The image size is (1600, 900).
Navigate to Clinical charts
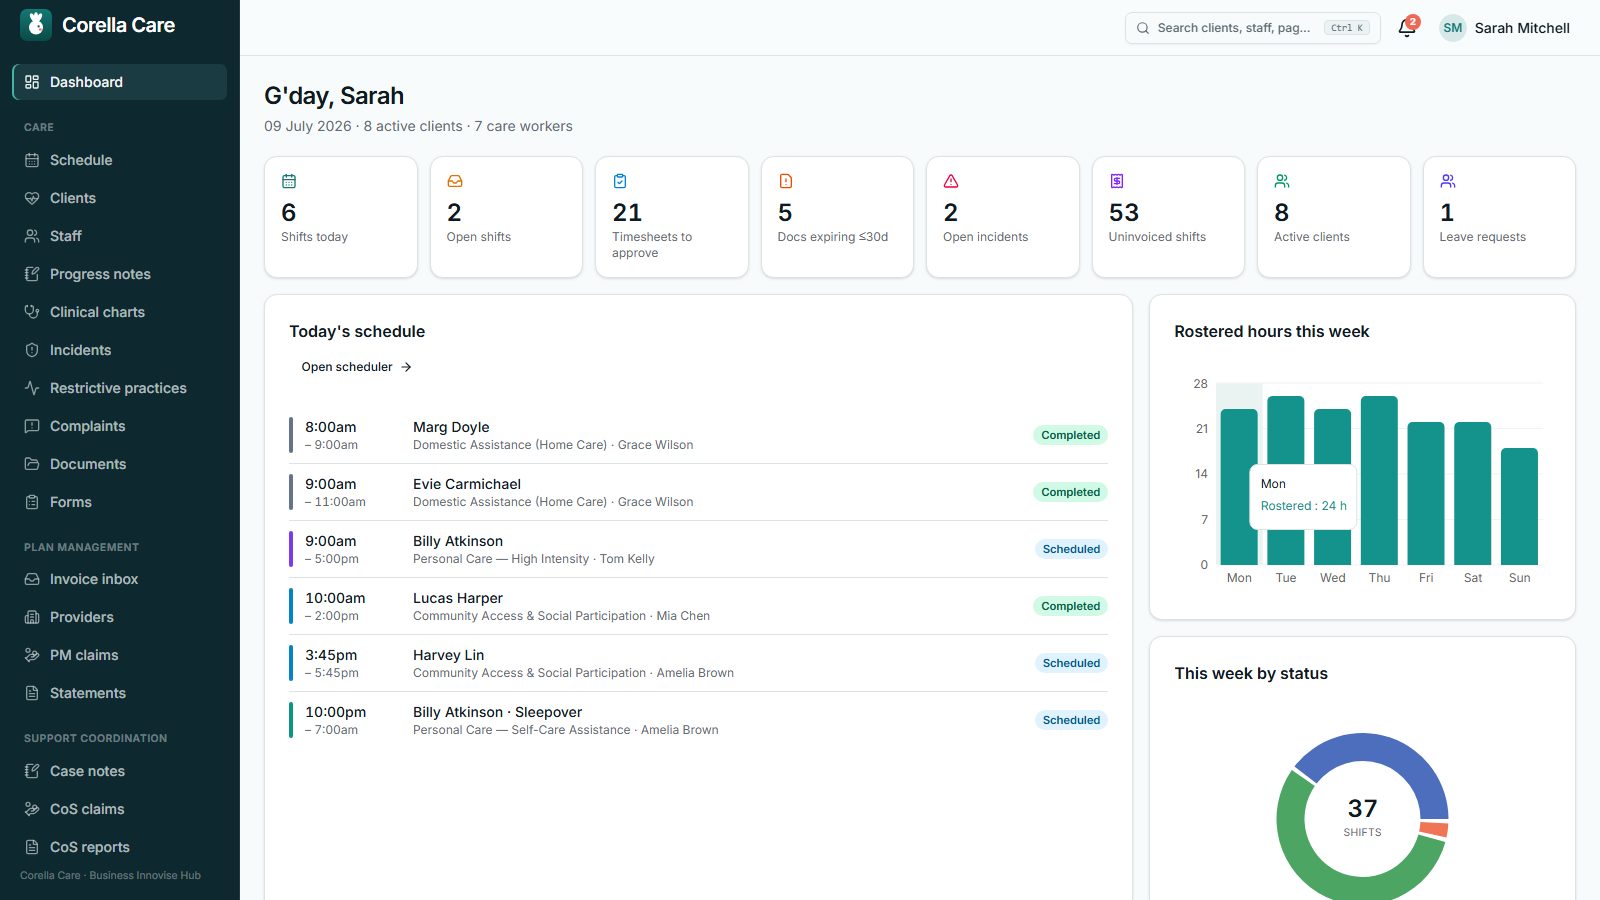pos(120,312)
